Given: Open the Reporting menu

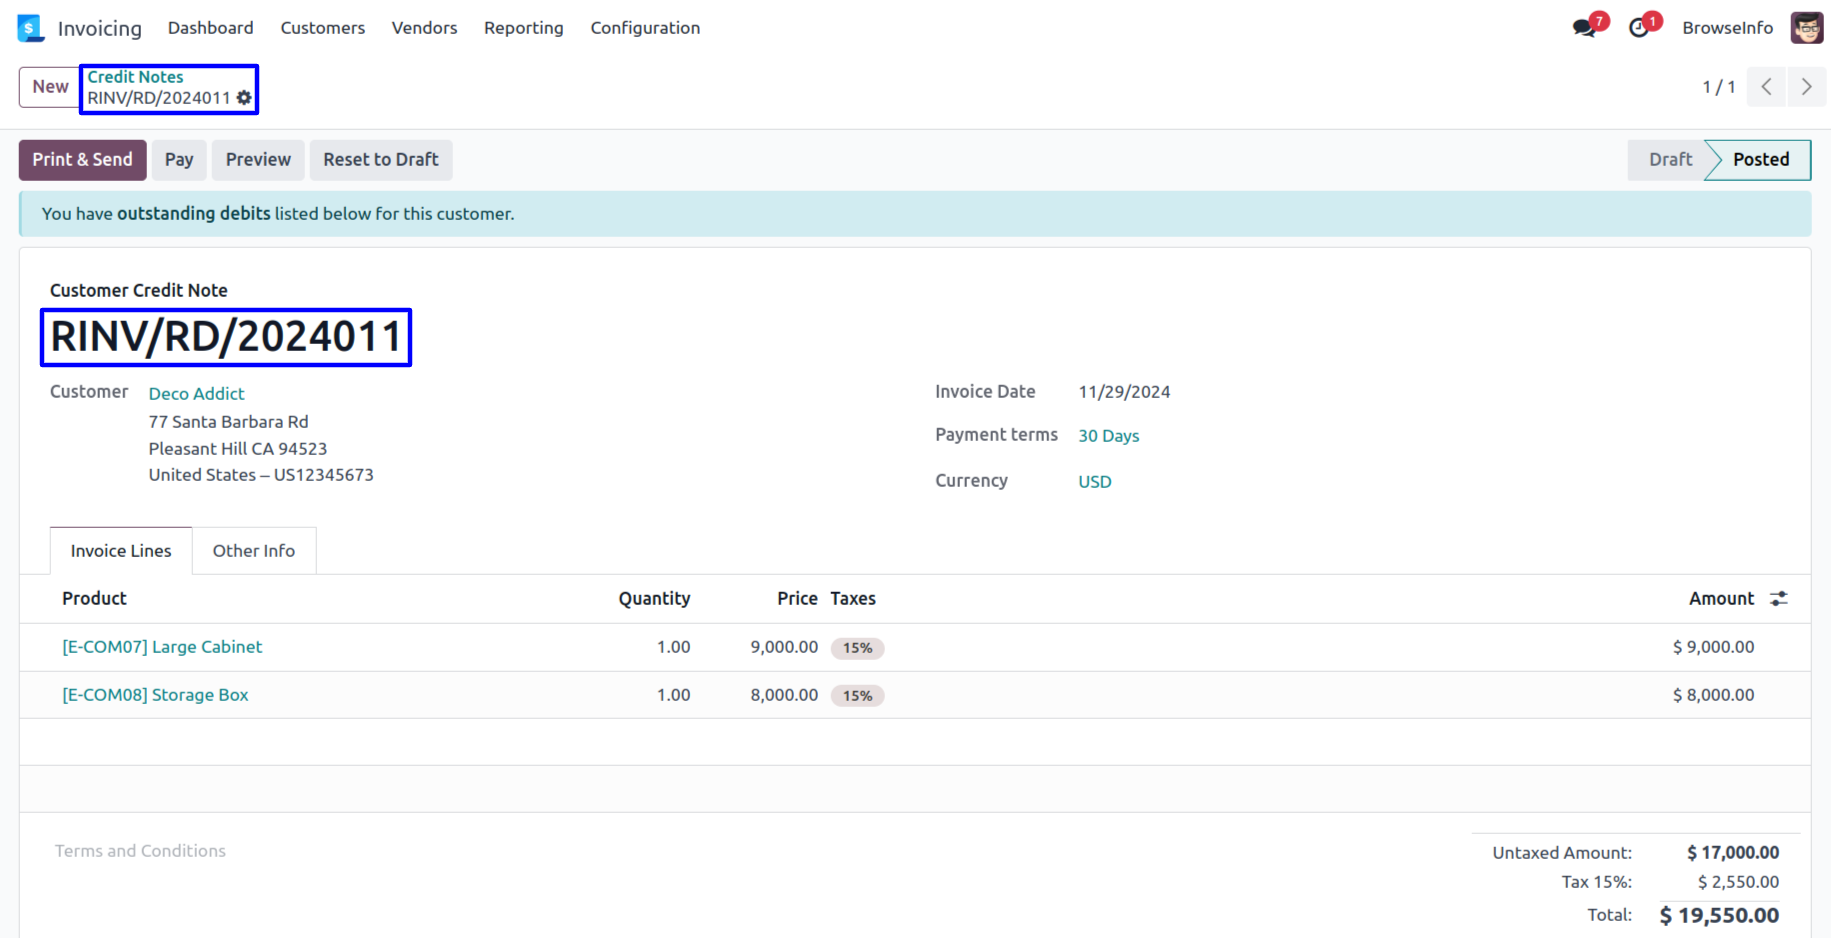Looking at the screenshot, I should (523, 28).
